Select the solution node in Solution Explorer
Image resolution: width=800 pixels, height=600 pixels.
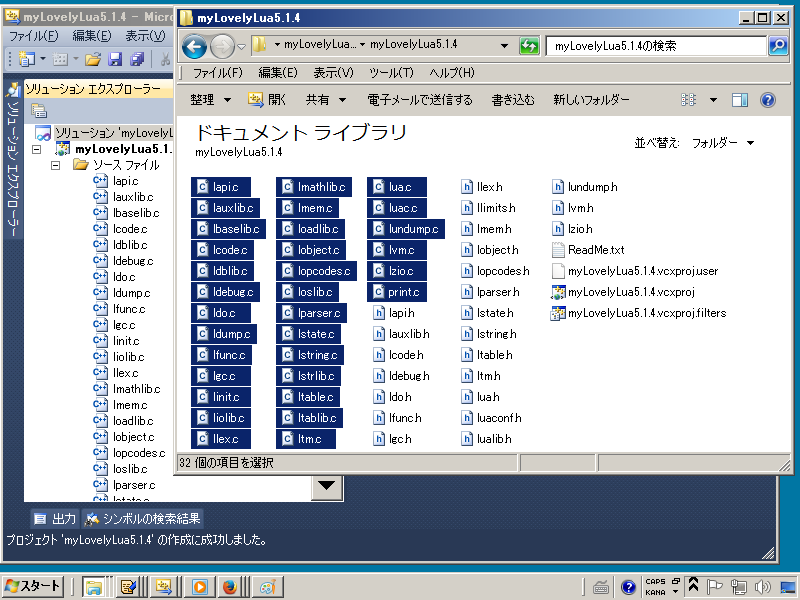(x=105, y=133)
